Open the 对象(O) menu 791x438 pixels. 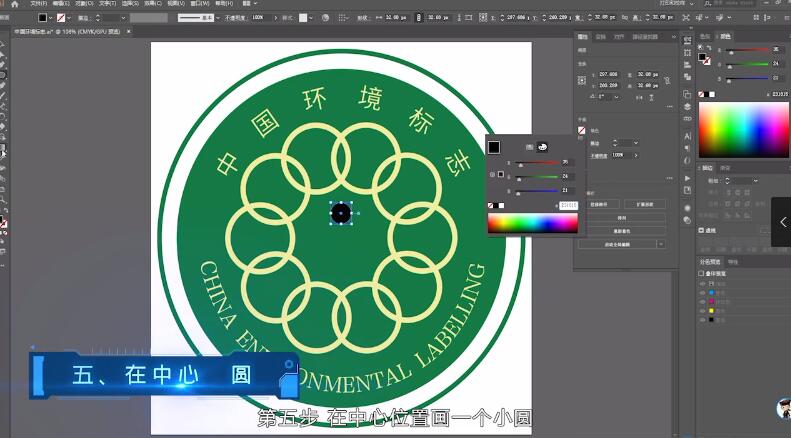pos(84,4)
